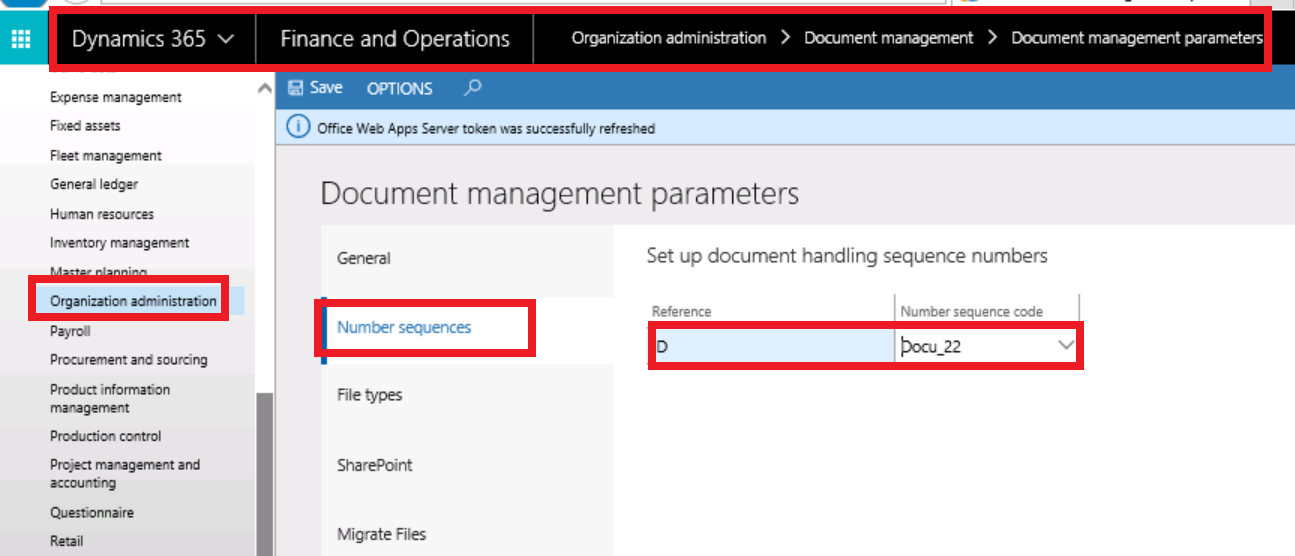Select Organization administration in navigation pane

133,301
